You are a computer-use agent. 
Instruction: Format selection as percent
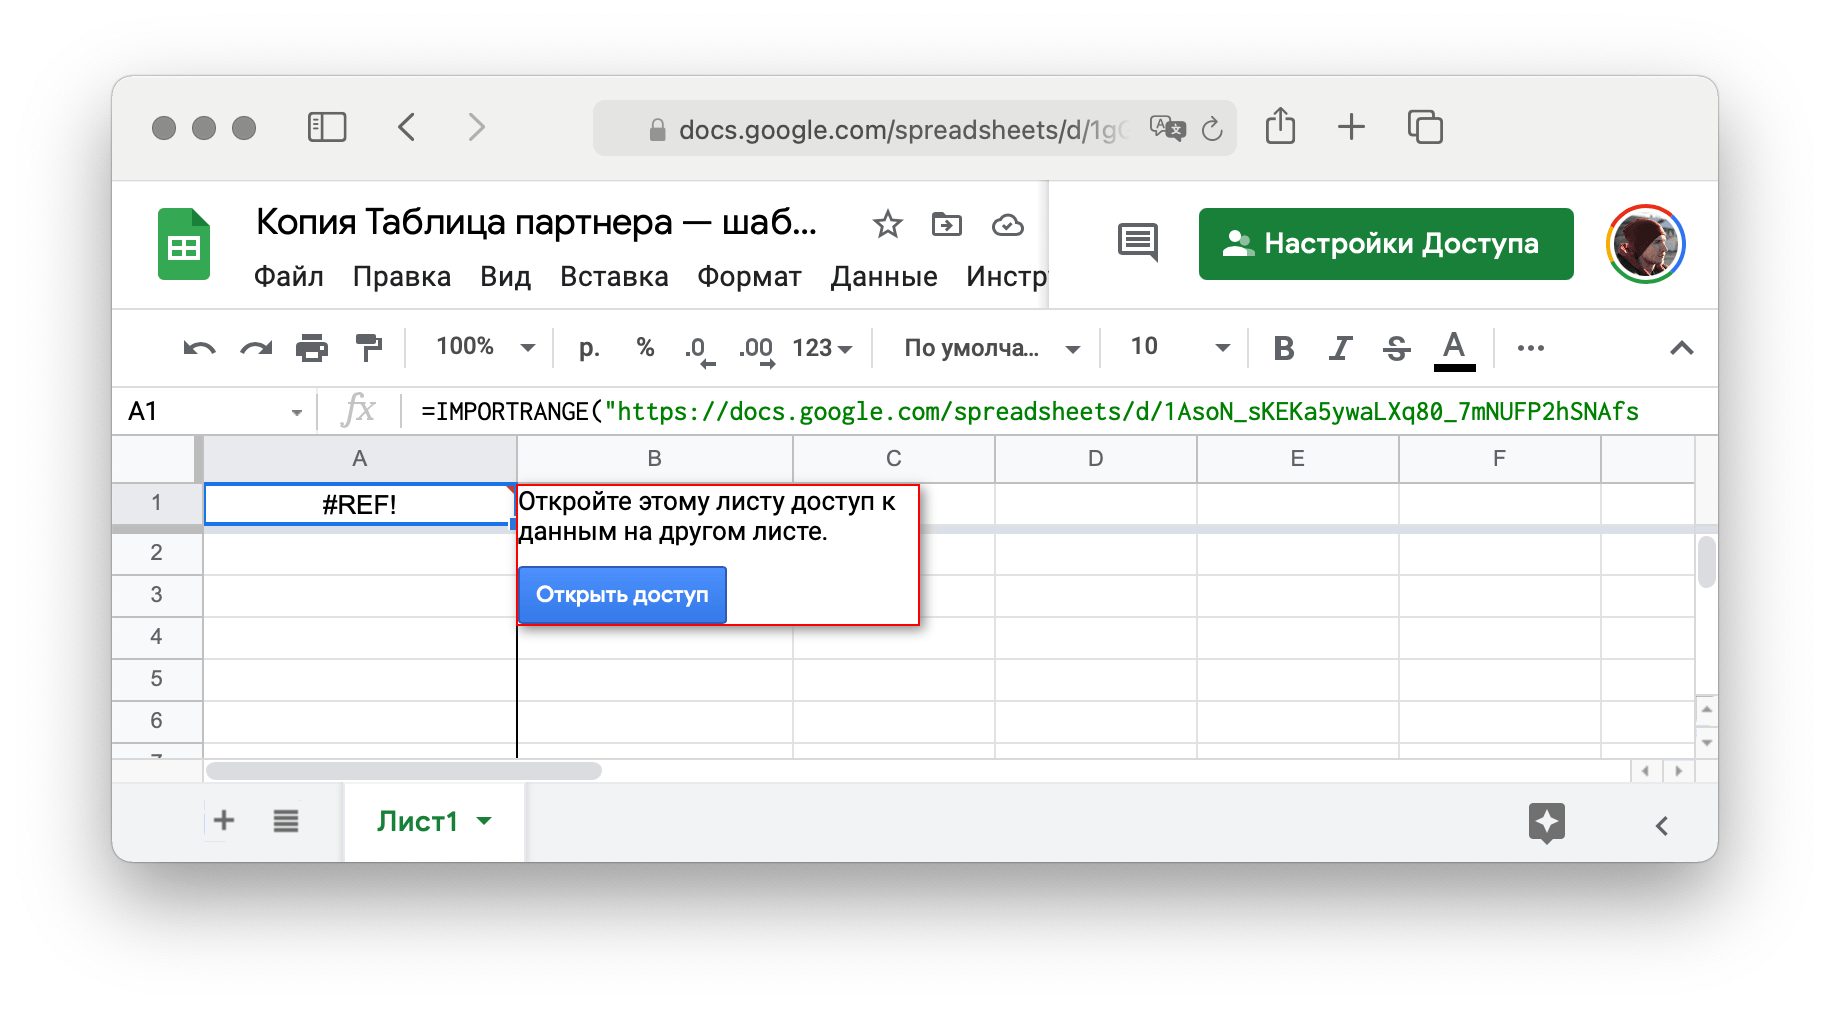(645, 347)
